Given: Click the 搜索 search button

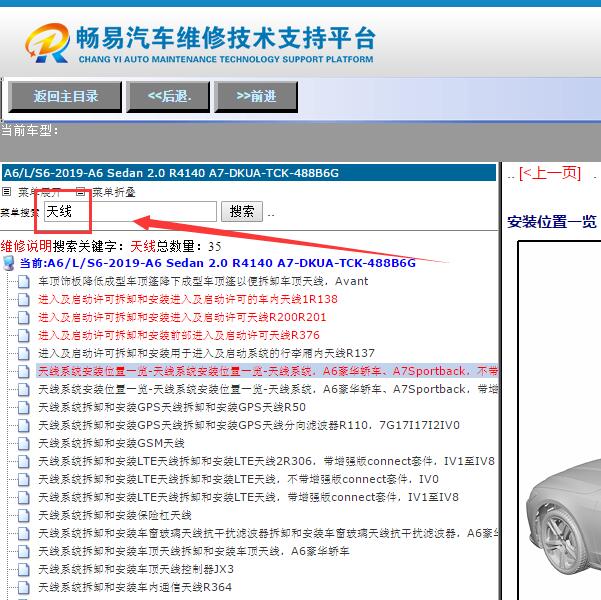Looking at the screenshot, I should [x=242, y=211].
